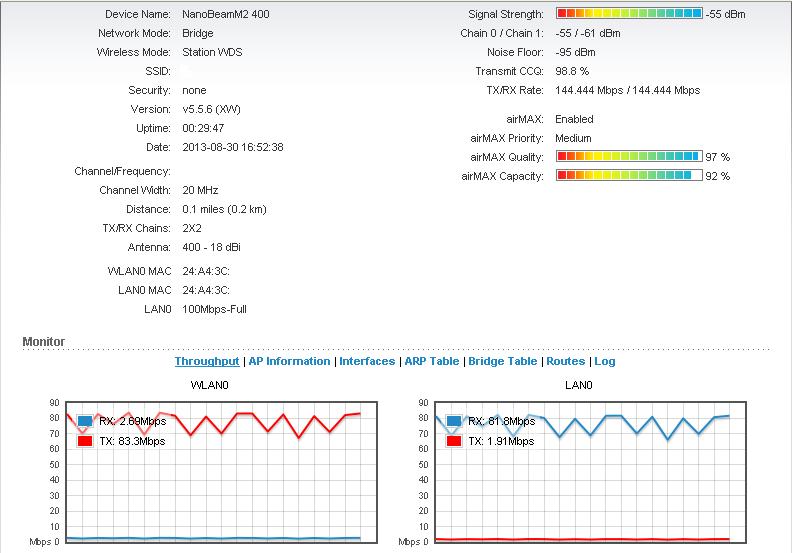Click the v5.5.6 (XW) version text

coord(212,109)
